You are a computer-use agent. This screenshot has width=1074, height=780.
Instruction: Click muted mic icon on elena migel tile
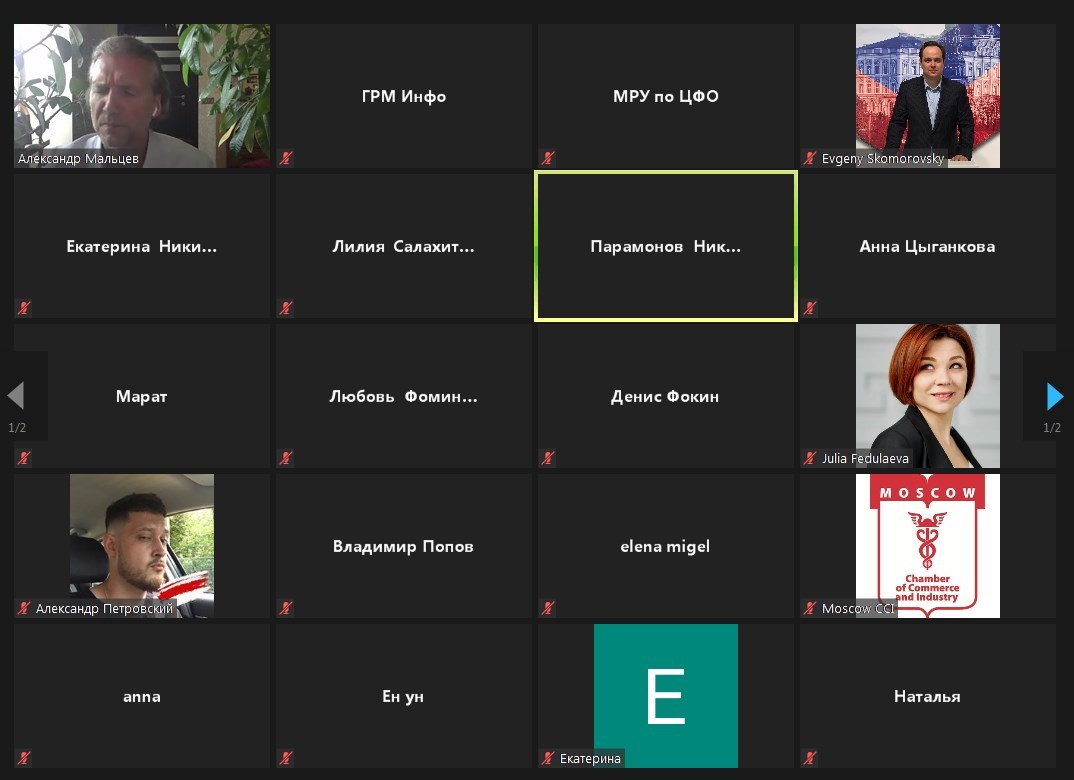pyautogui.click(x=548, y=608)
